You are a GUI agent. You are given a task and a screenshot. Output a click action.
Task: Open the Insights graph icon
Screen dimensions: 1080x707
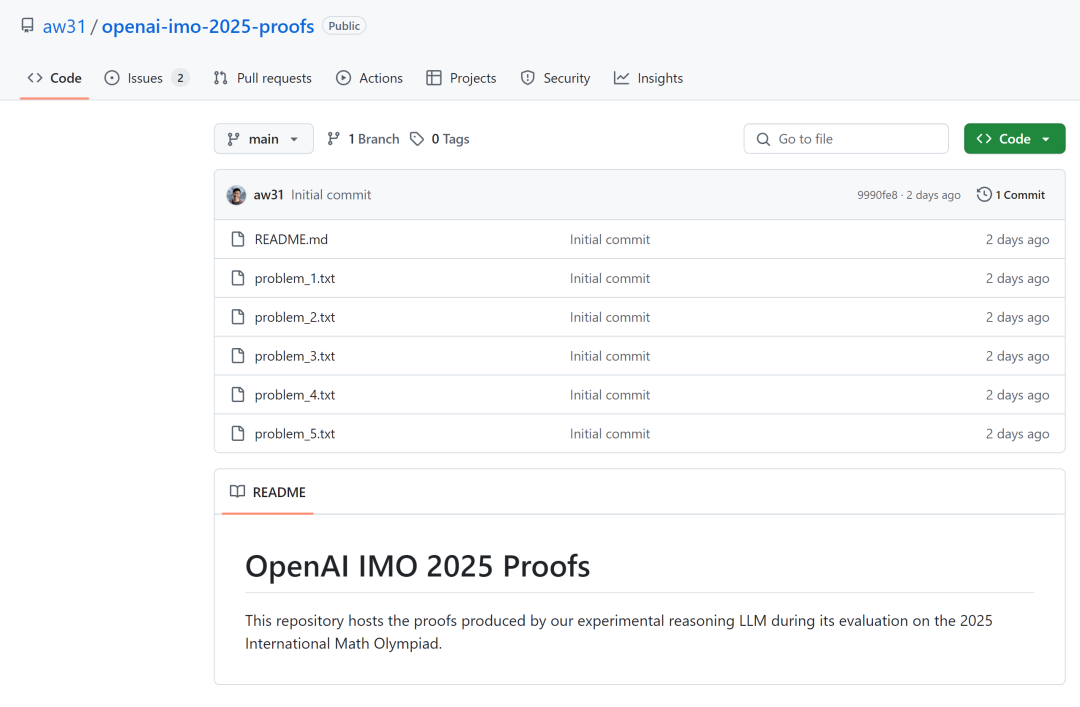tap(623, 77)
